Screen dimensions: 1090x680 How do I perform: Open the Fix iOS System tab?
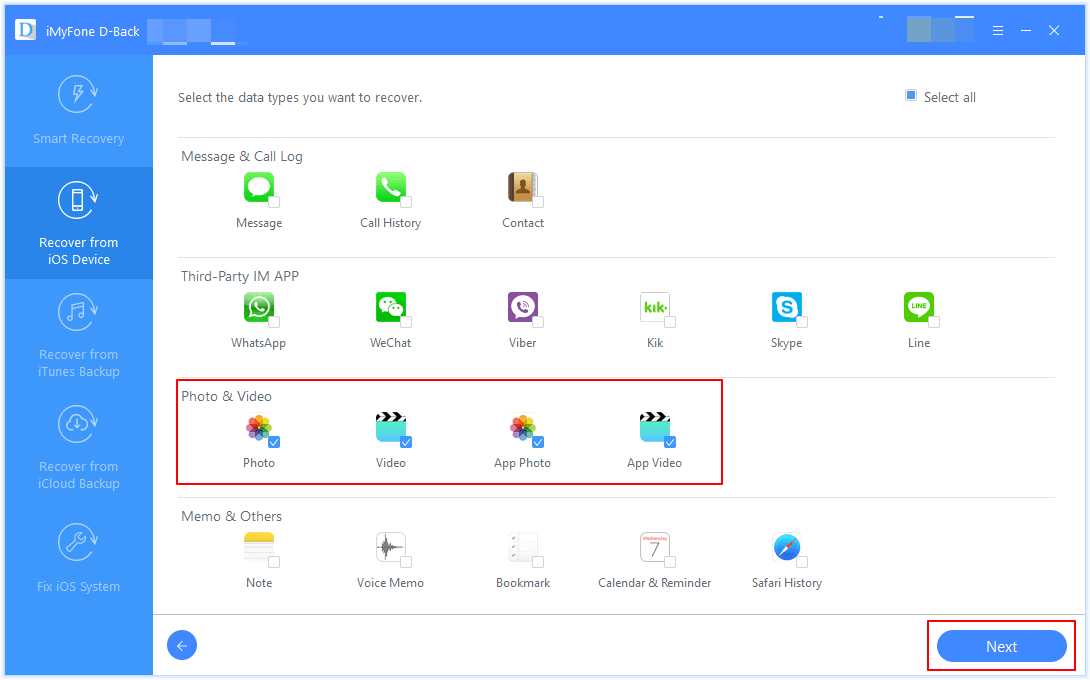click(x=78, y=559)
